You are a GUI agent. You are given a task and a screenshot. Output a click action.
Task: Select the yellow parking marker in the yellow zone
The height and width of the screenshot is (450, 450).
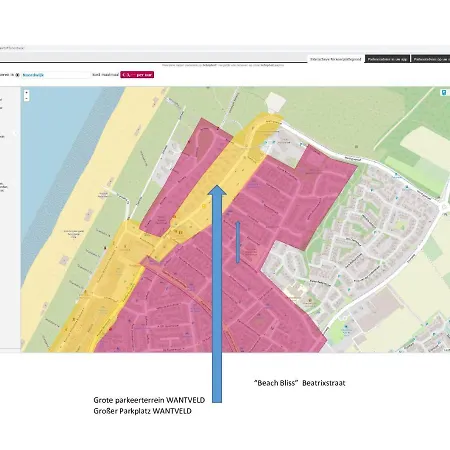(x=204, y=207)
